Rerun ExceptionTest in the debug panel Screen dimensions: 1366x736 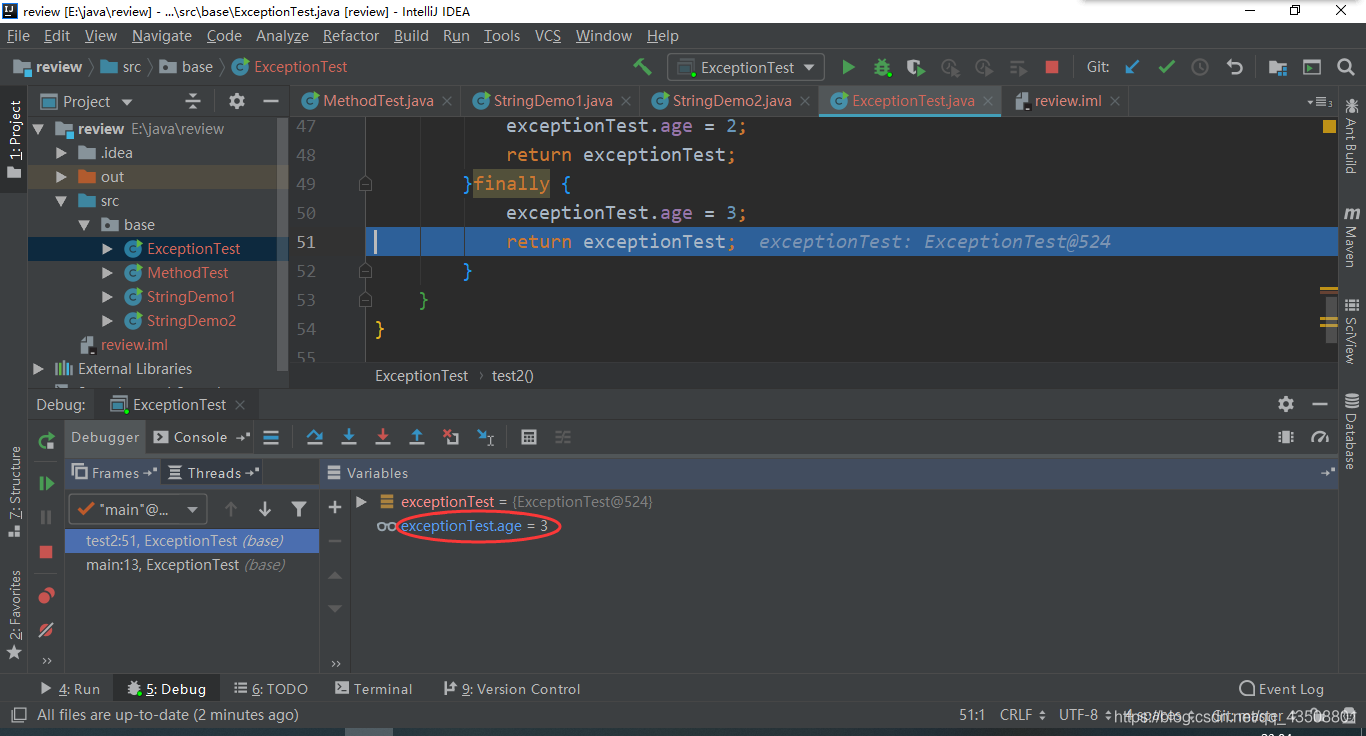coord(46,440)
